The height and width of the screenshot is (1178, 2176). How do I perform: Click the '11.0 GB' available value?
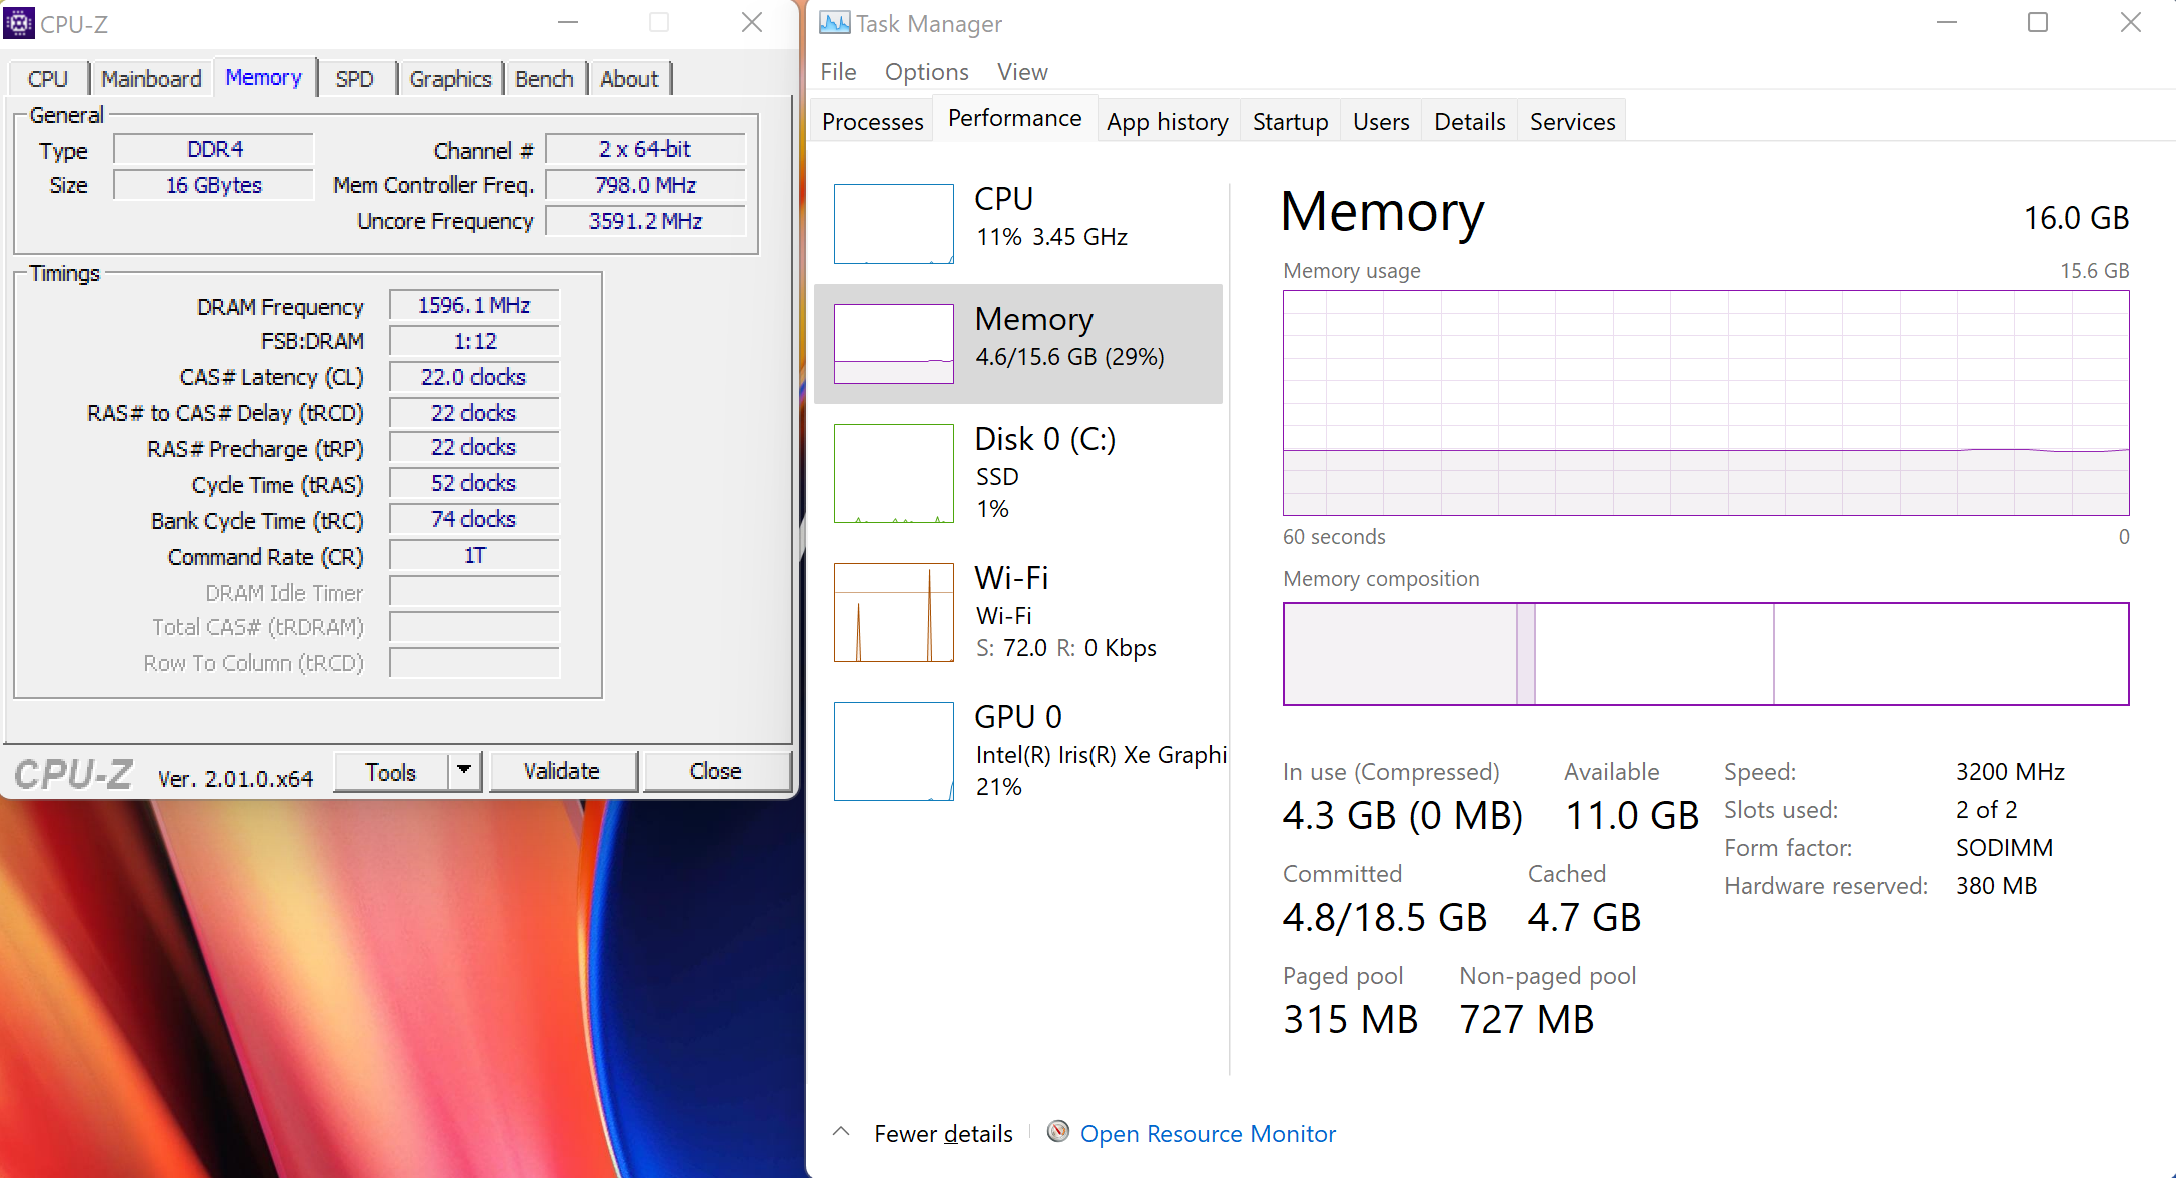click(1632, 816)
